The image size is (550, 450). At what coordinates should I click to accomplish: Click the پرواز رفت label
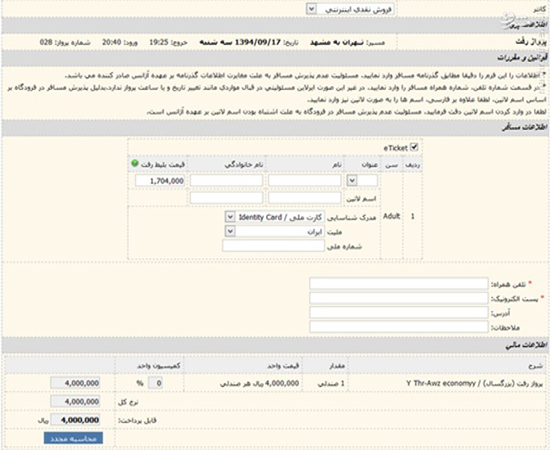pos(531,42)
